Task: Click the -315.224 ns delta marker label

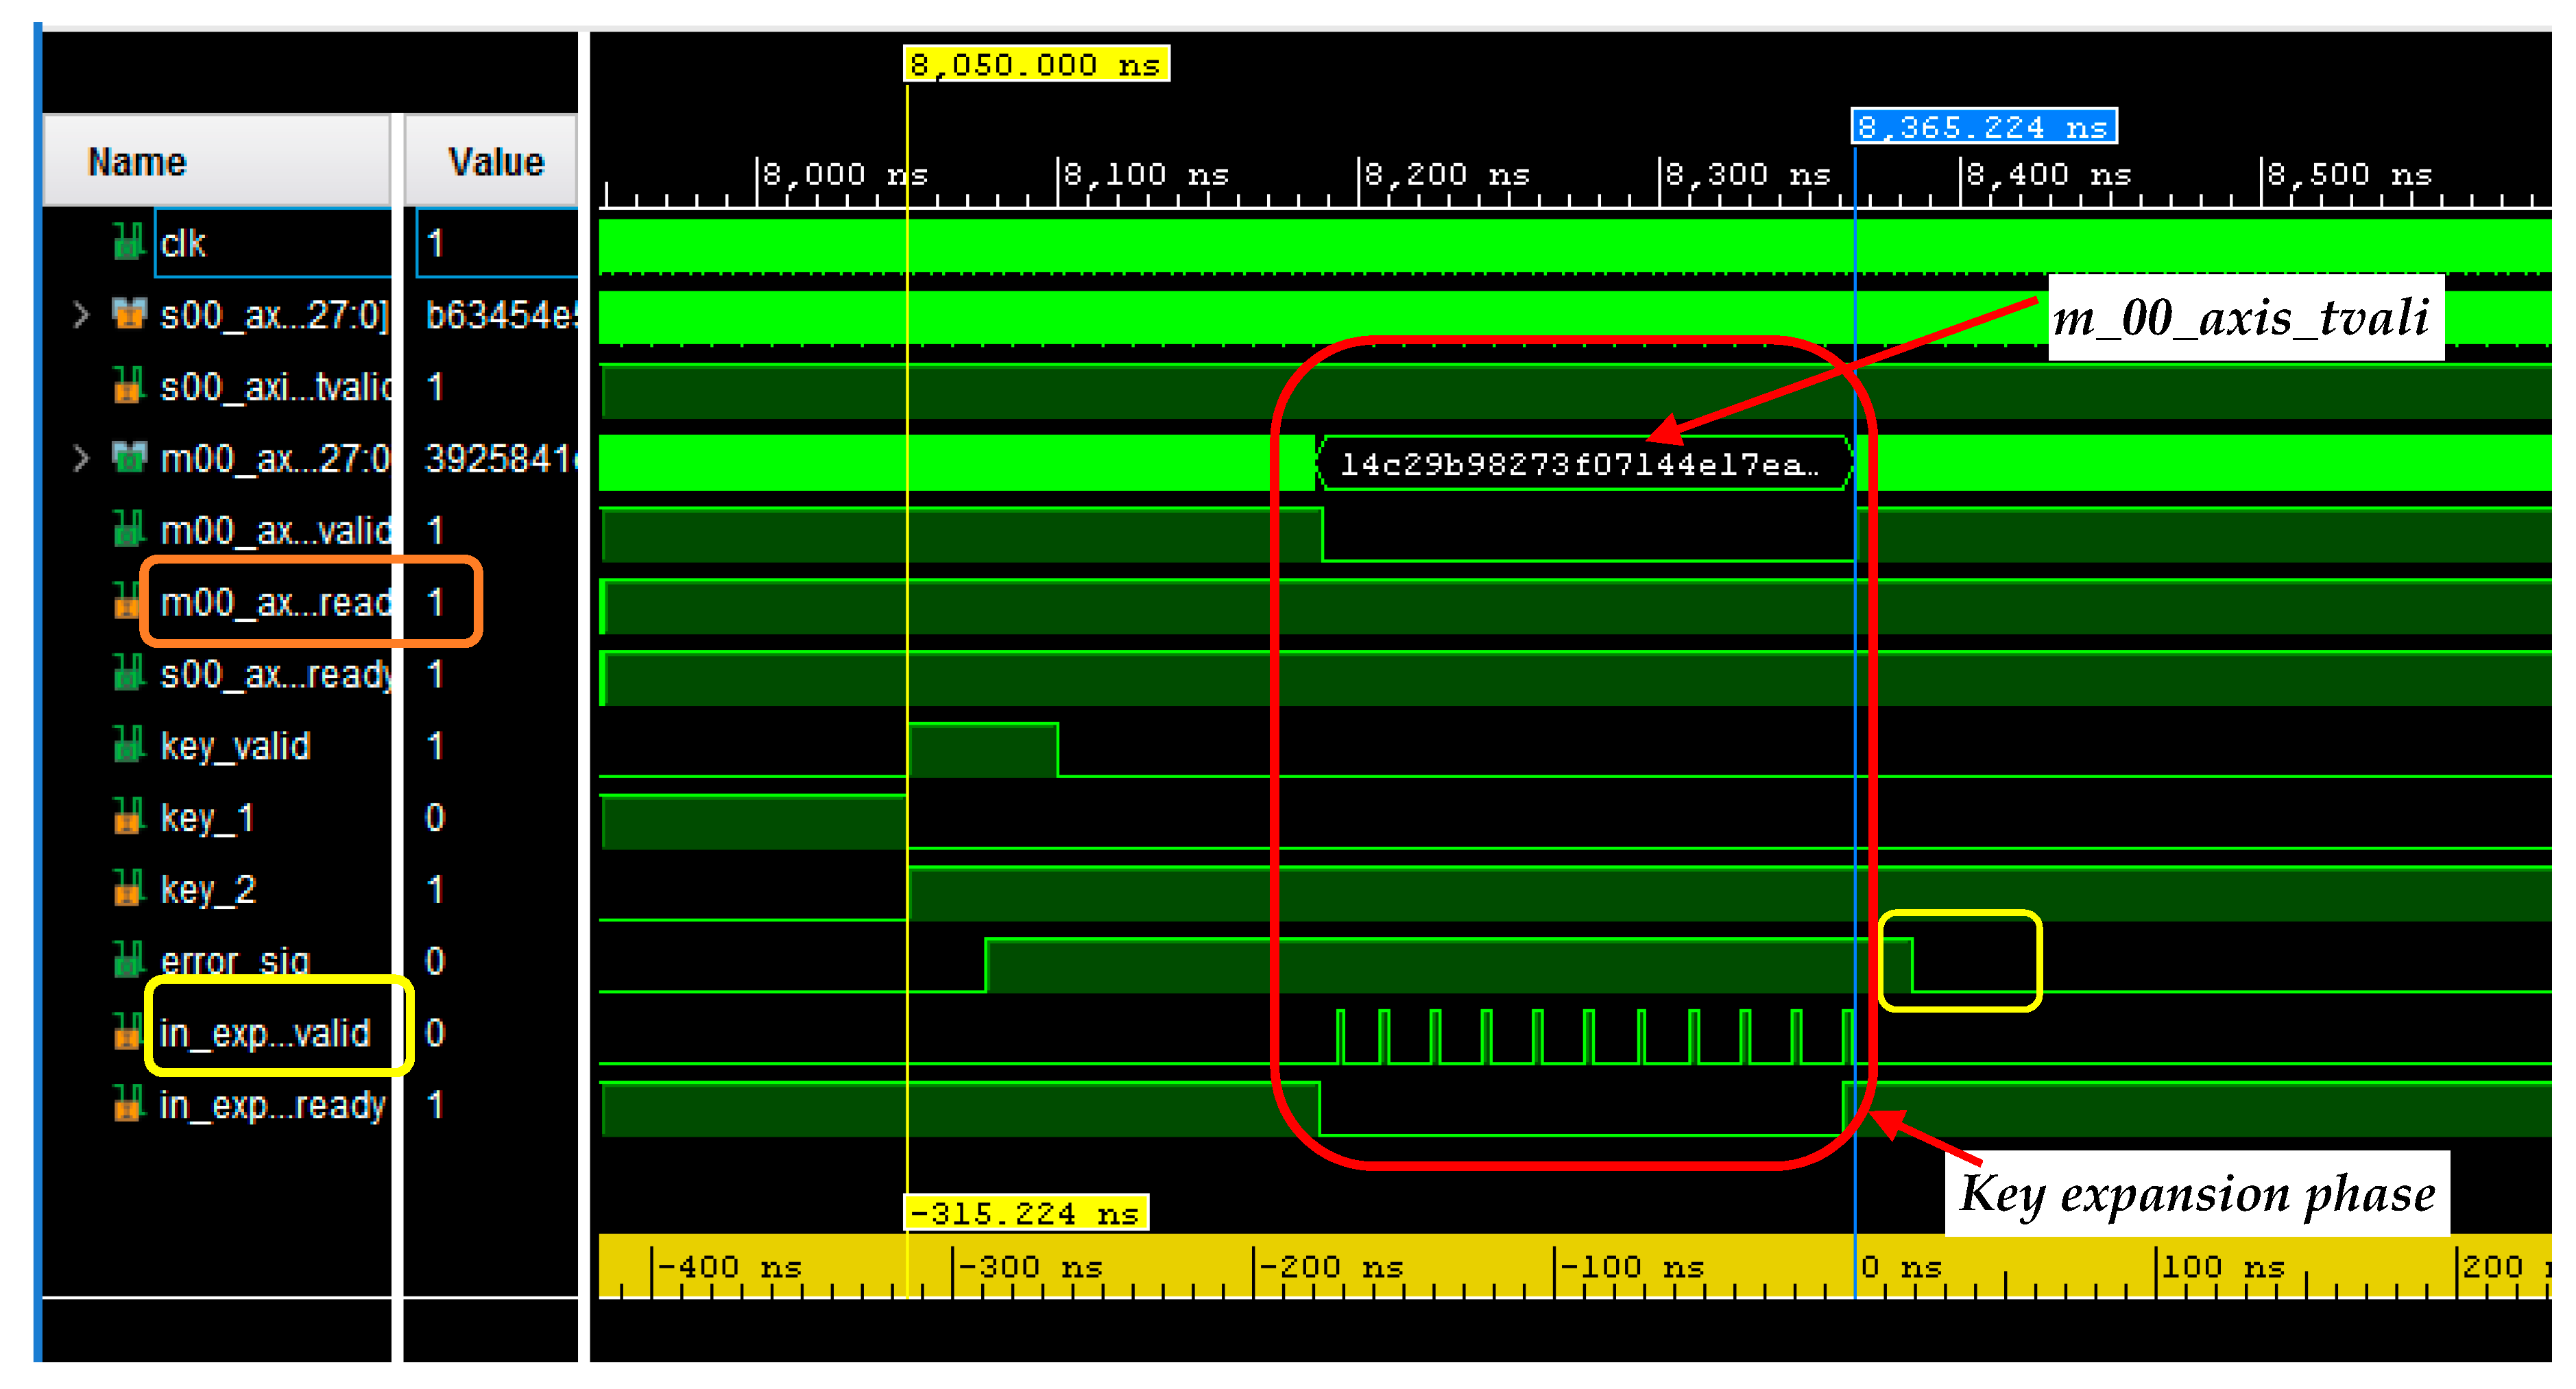Action: pos(1026,1213)
